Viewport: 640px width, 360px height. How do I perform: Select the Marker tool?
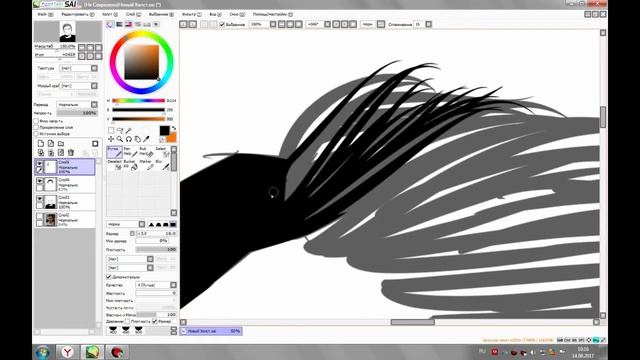(146, 164)
